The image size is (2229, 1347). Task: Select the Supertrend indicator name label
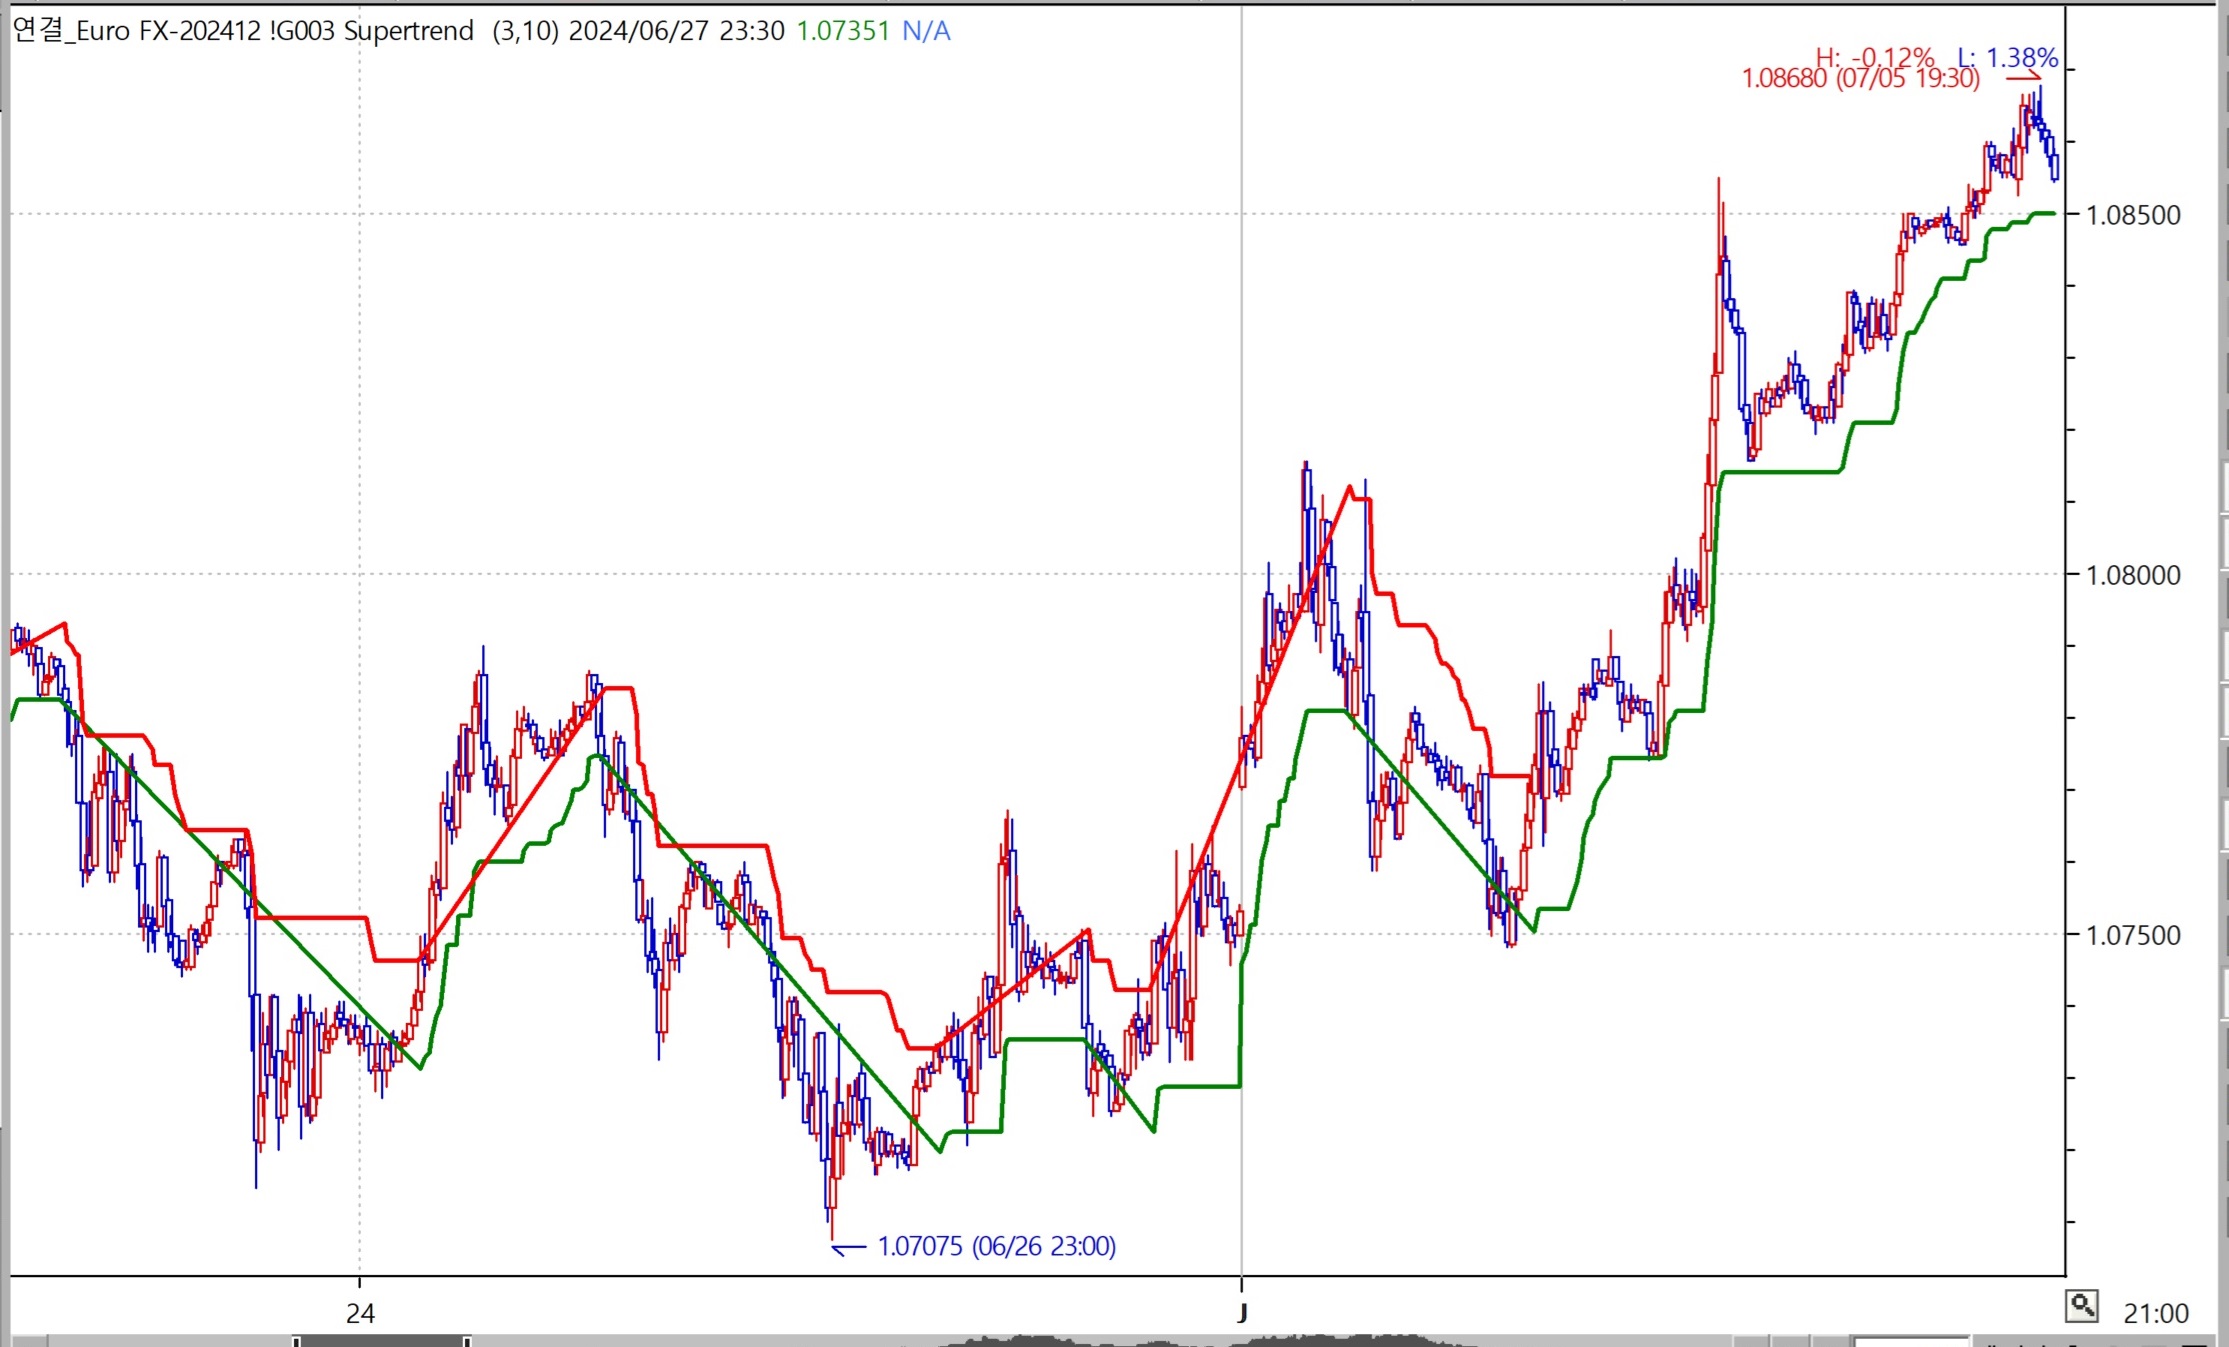click(x=408, y=31)
